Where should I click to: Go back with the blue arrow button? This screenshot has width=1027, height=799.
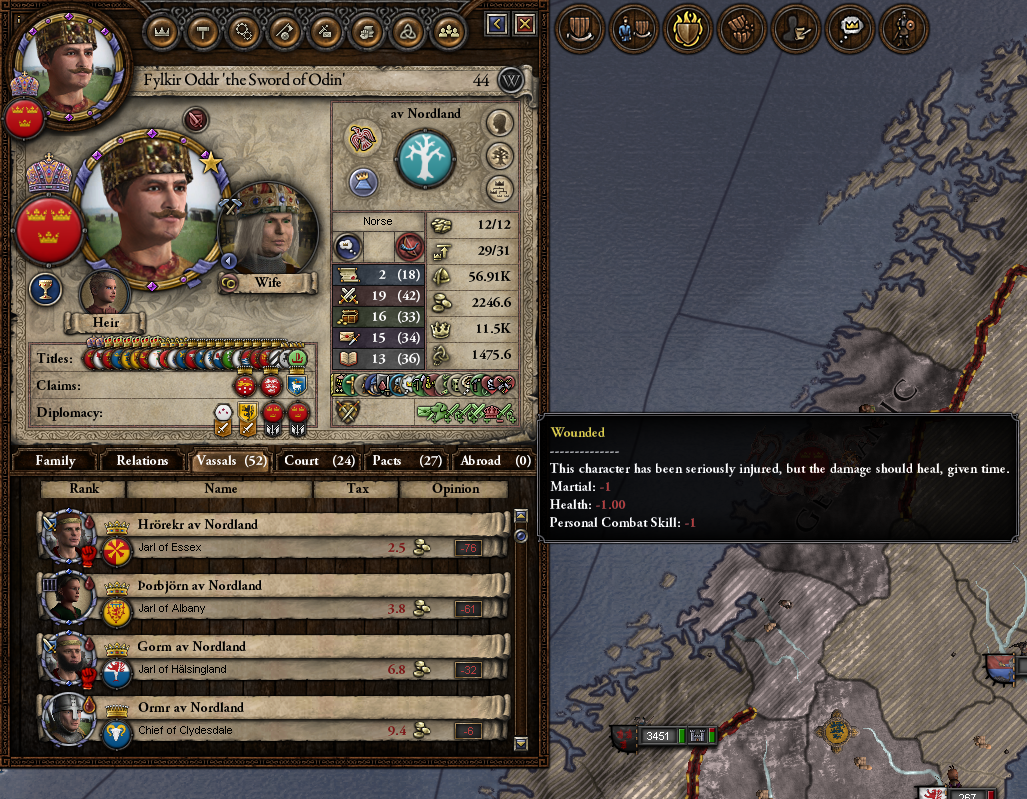click(x=496, y=25)
